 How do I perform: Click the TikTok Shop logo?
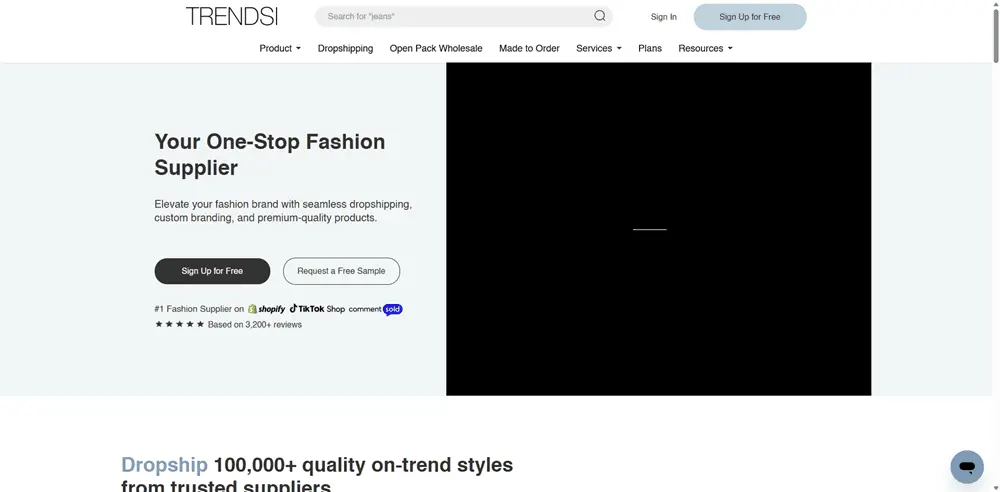(317, 309)
